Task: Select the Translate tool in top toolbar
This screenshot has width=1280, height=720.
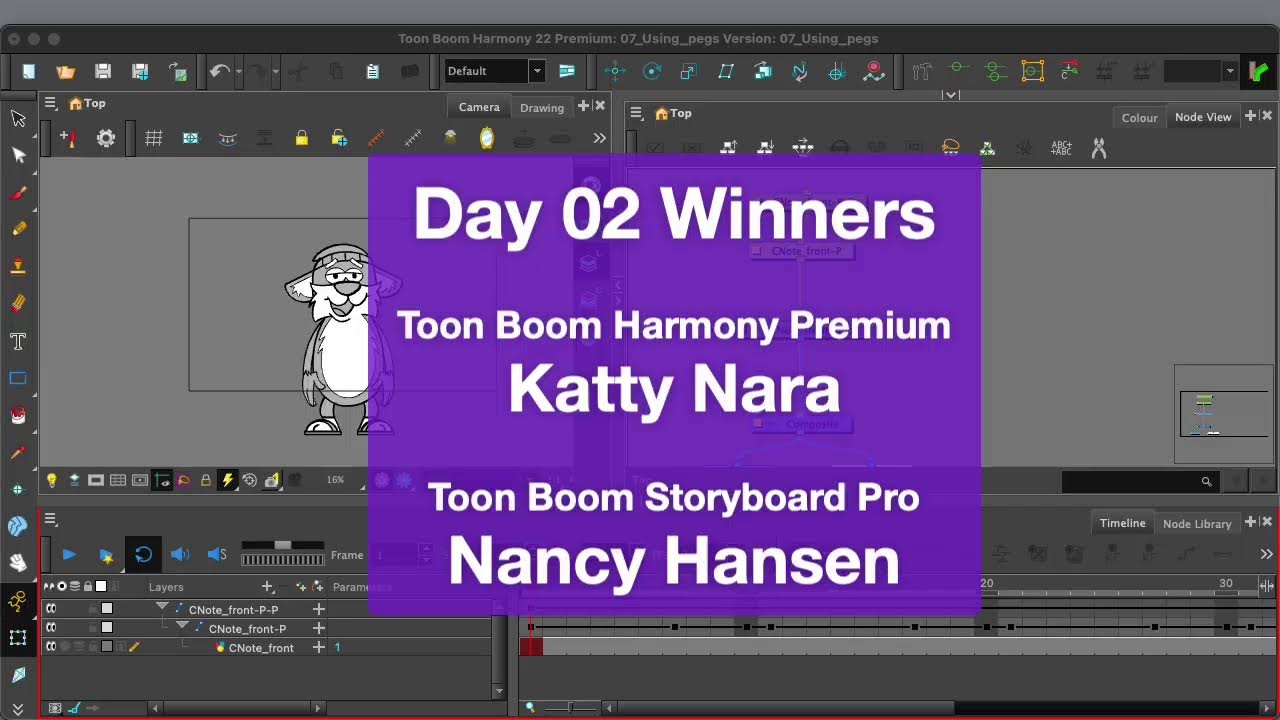Action: click(x=614, y=71)
